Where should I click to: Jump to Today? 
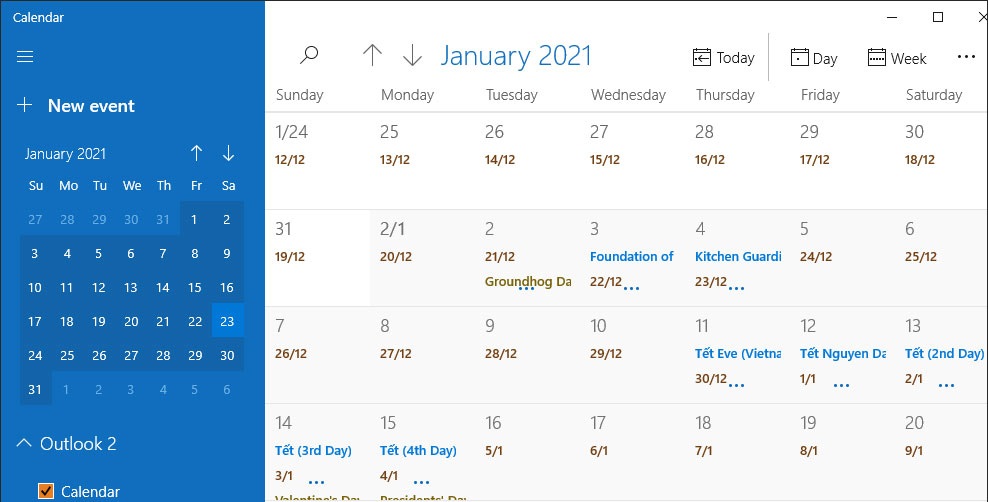(724, 58)
